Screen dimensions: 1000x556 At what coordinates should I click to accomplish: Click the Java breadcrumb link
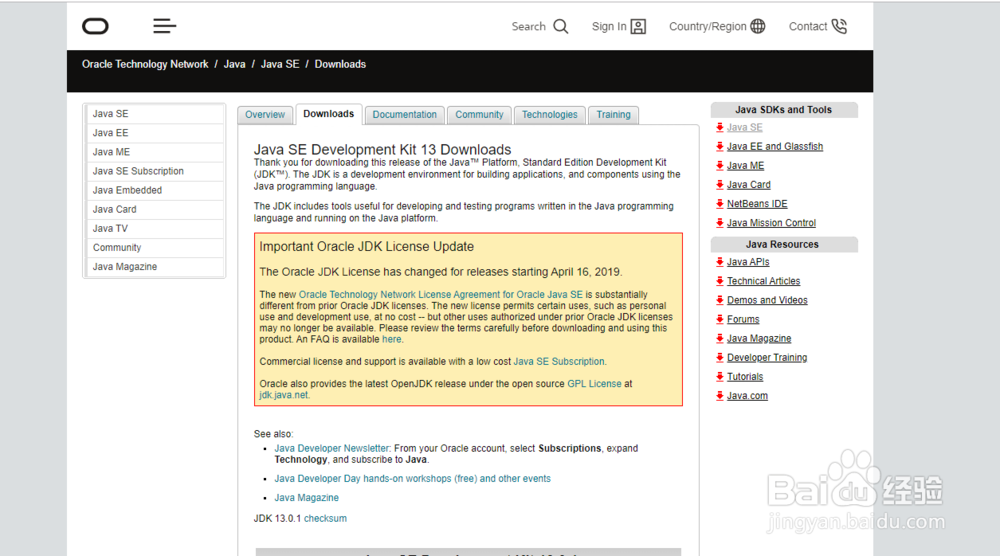(234, 64)
